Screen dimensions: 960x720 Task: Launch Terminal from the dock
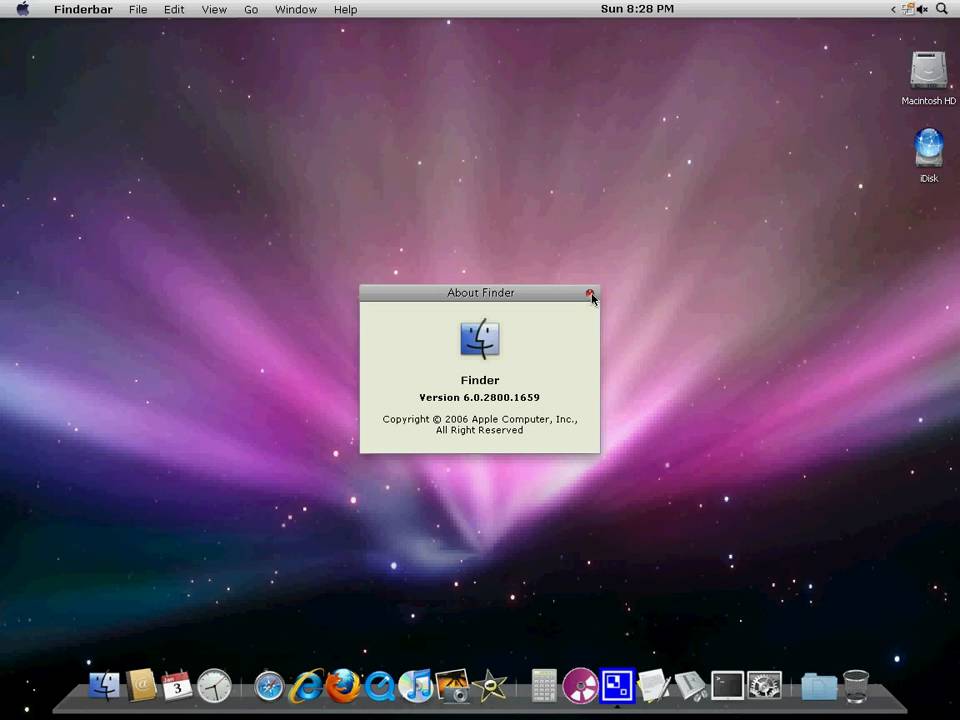727,685
